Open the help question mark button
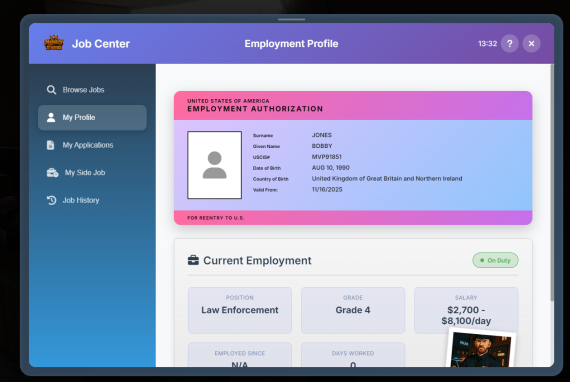570x382 pixels. 510,44
